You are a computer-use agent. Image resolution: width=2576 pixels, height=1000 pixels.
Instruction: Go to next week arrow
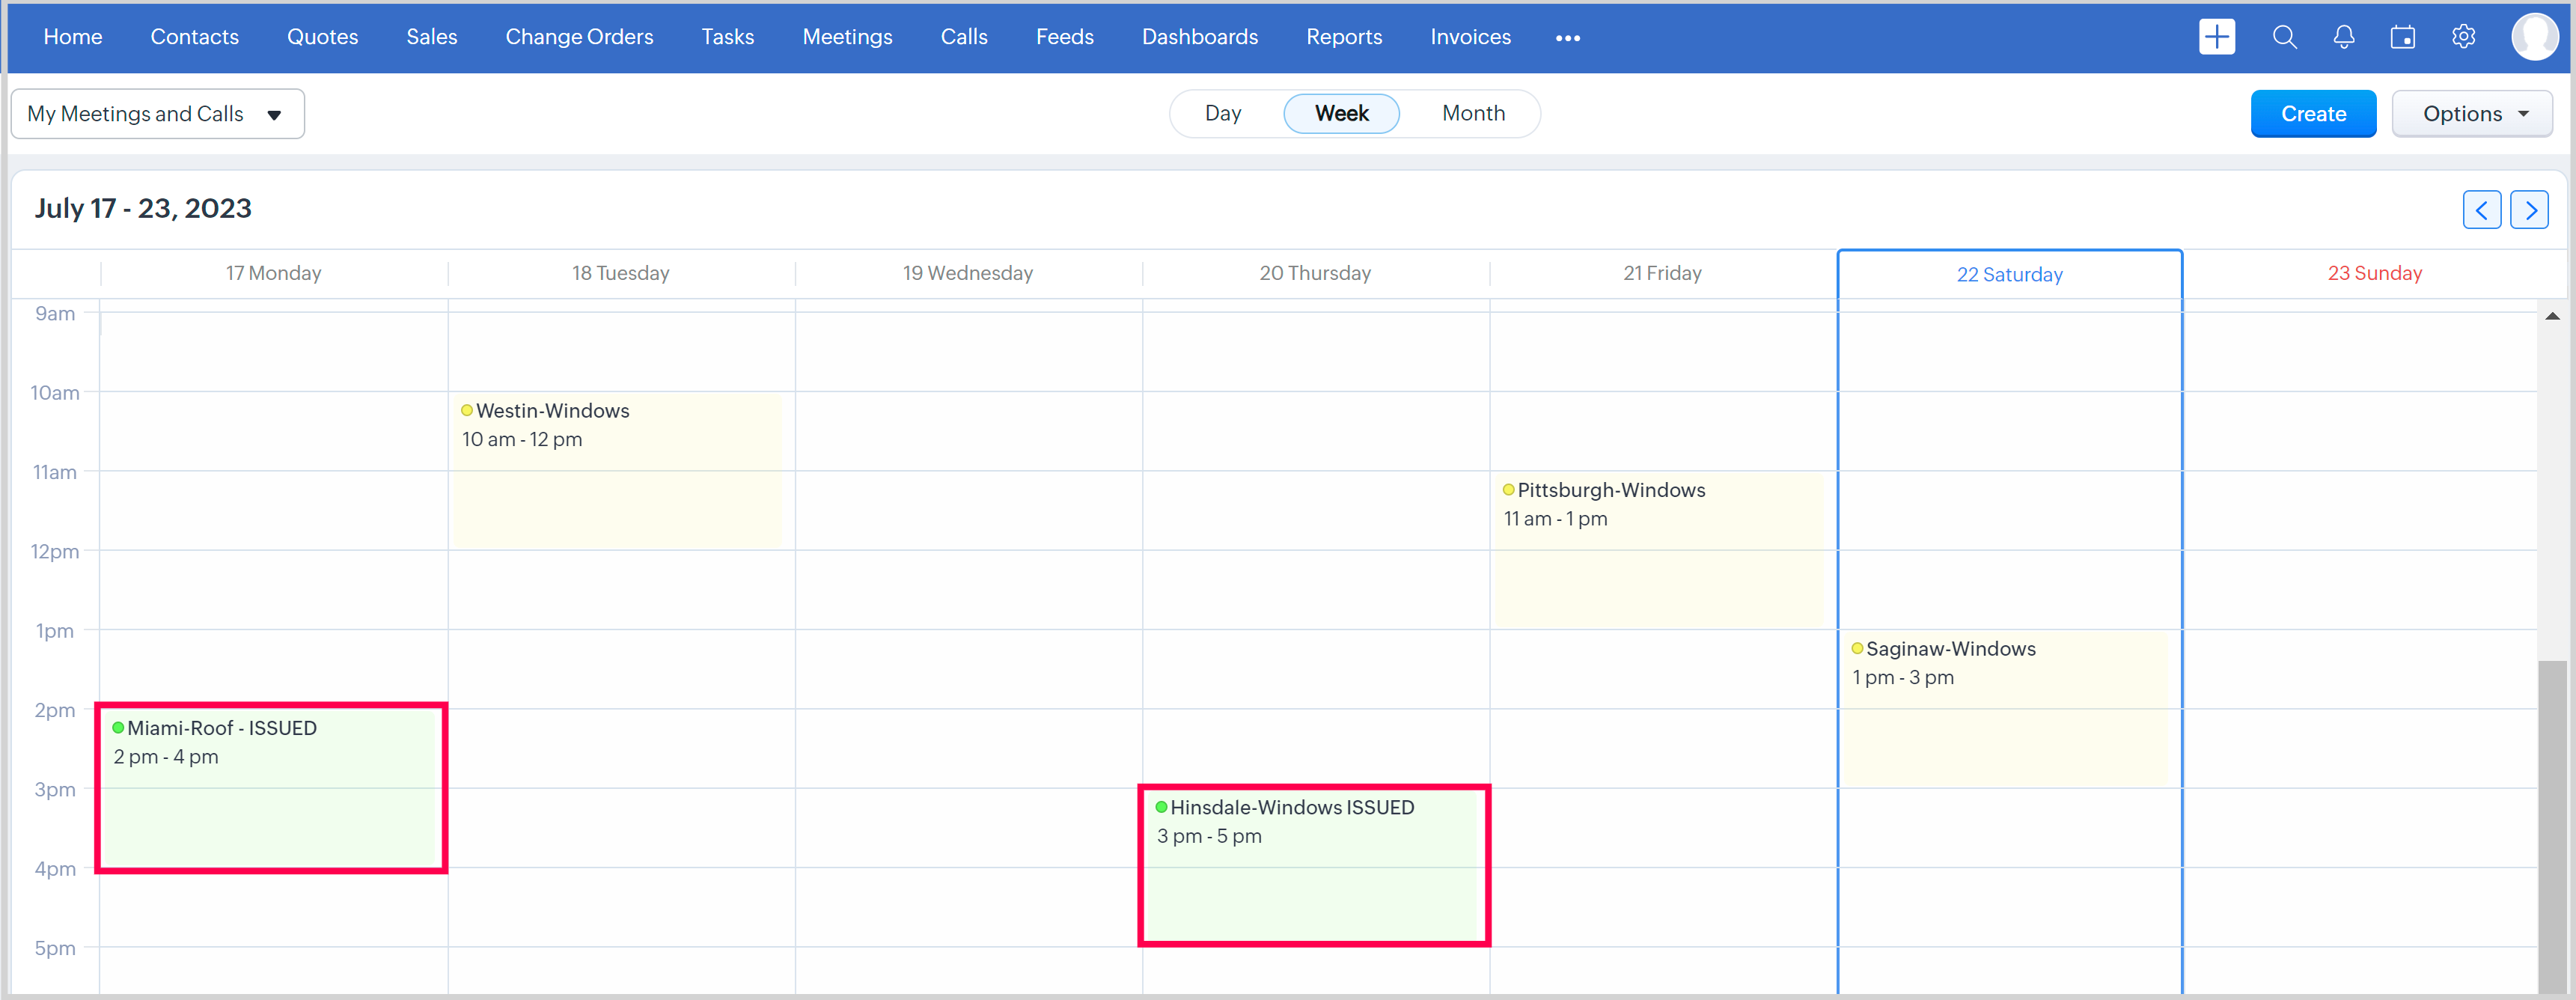pos(2529,210)
